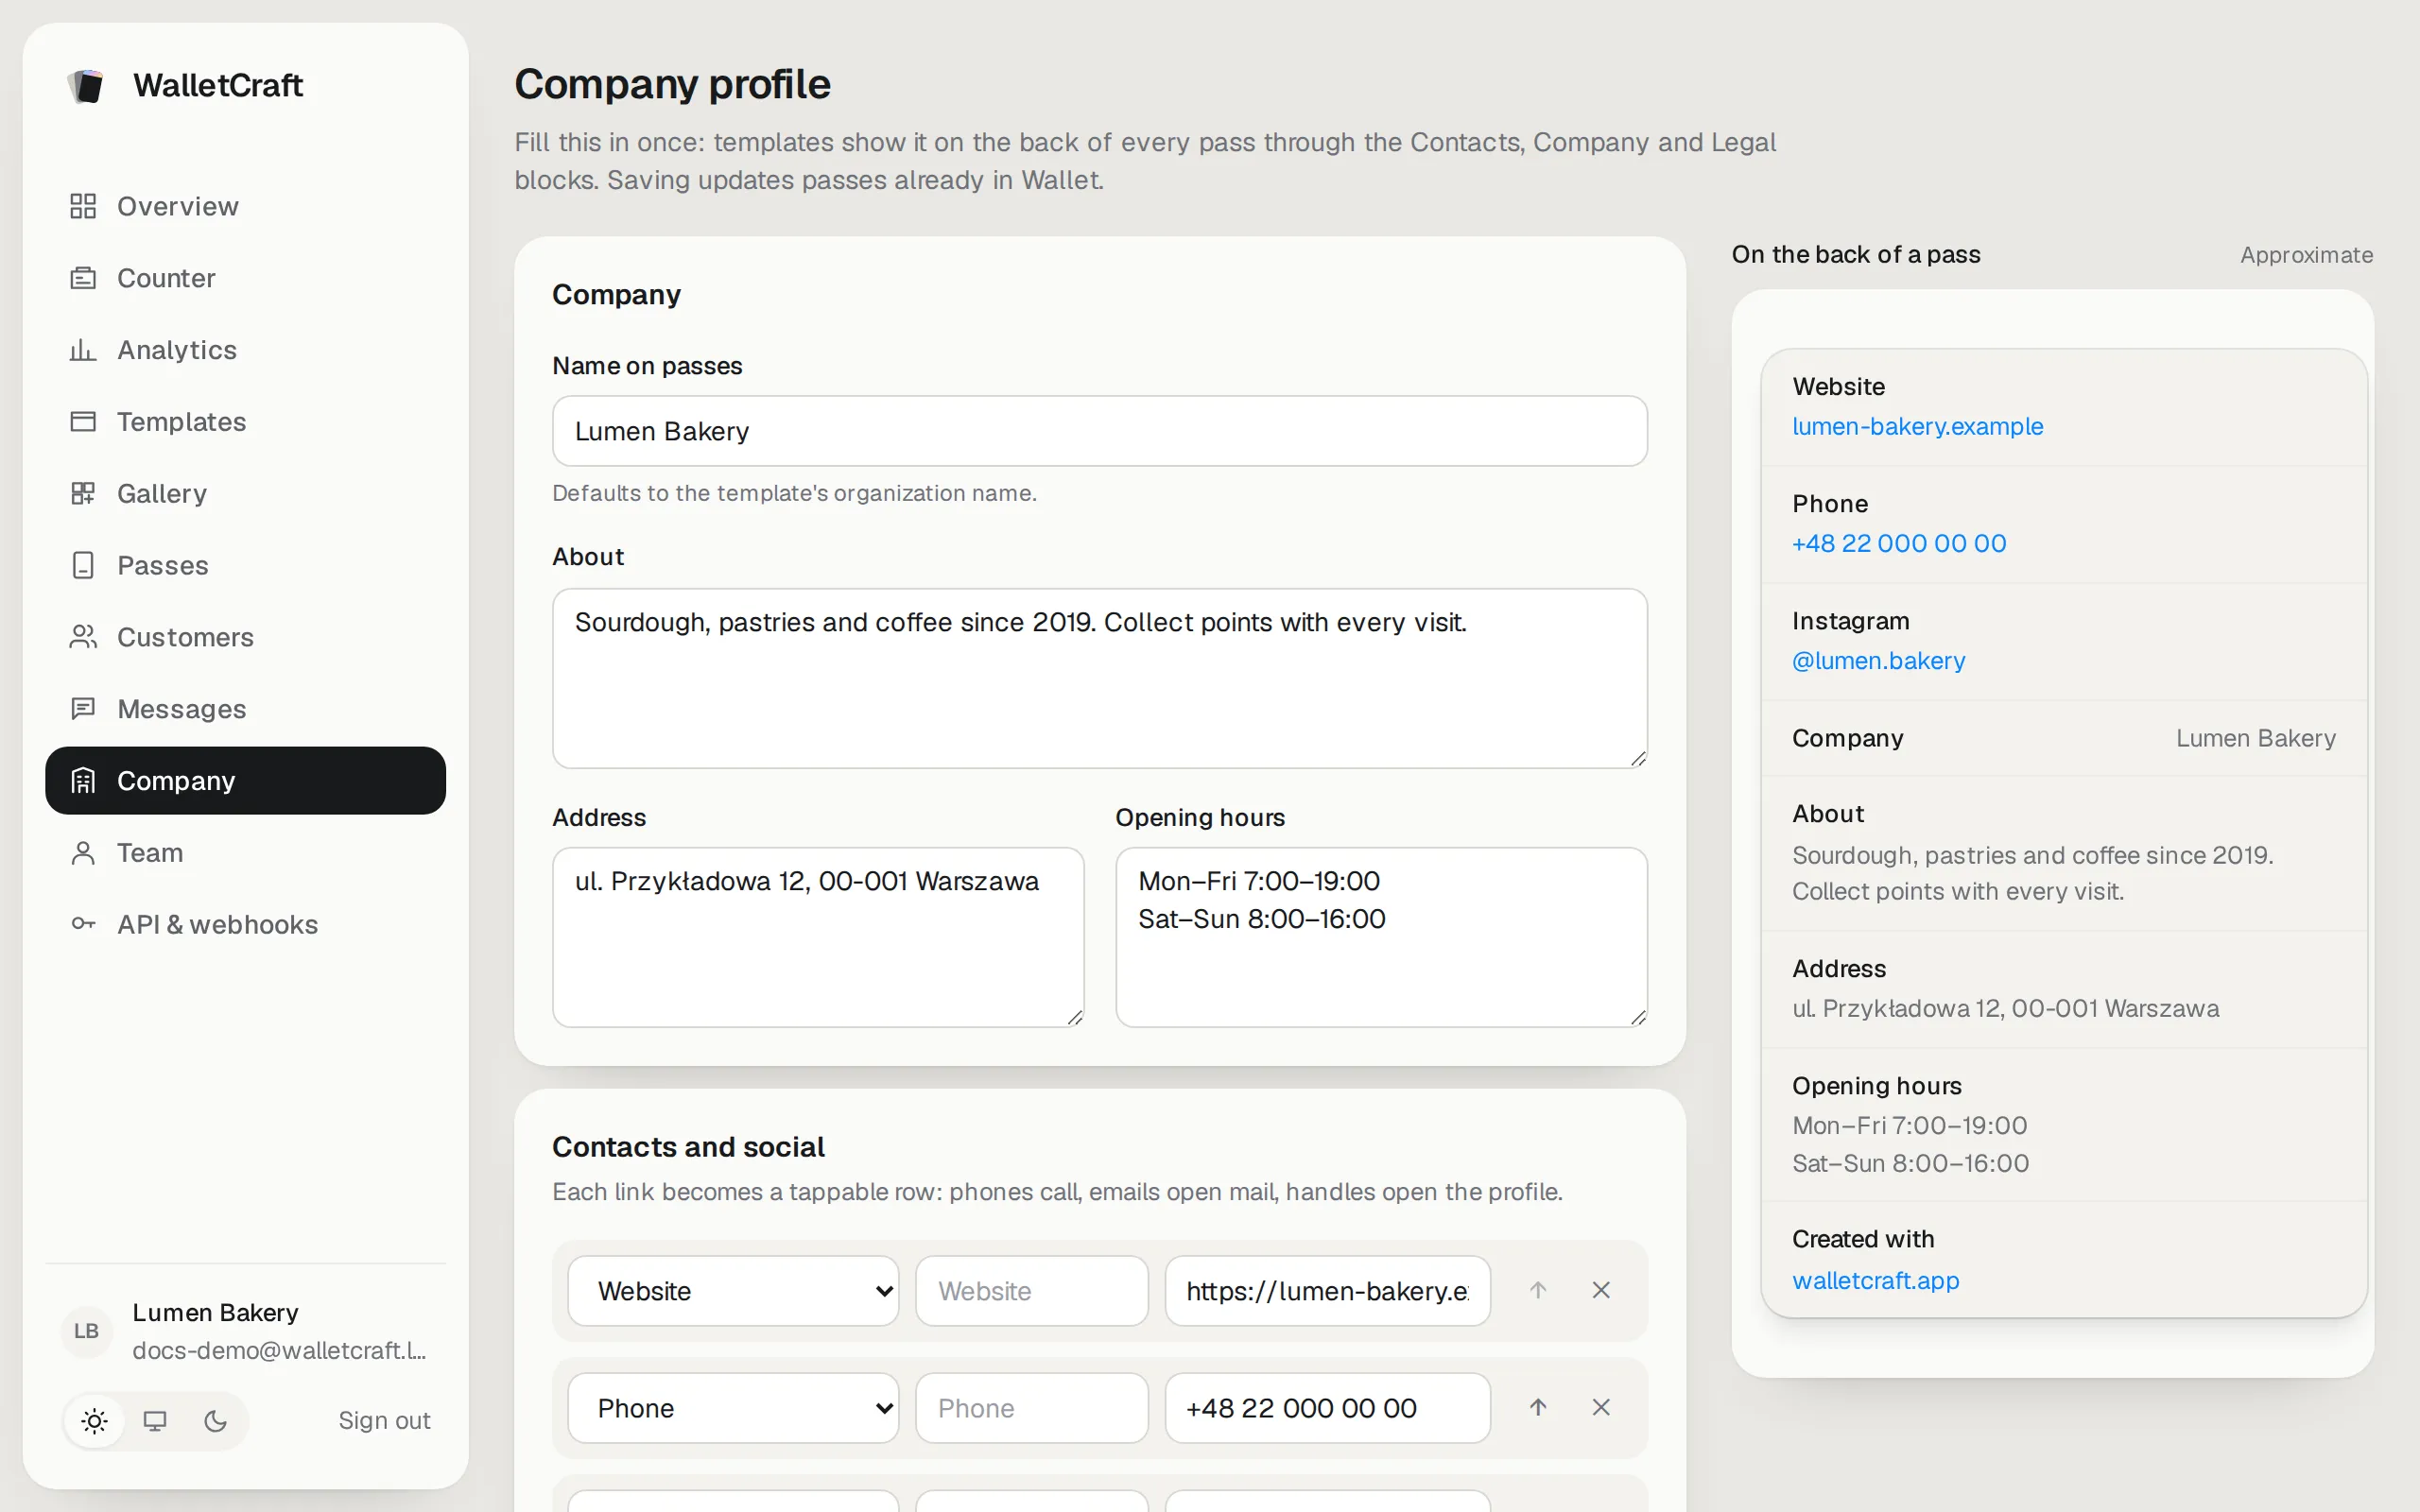The image size is (2420, 1512).
Task: Click the LB account avatar
Action: [x=87, y=1331]
